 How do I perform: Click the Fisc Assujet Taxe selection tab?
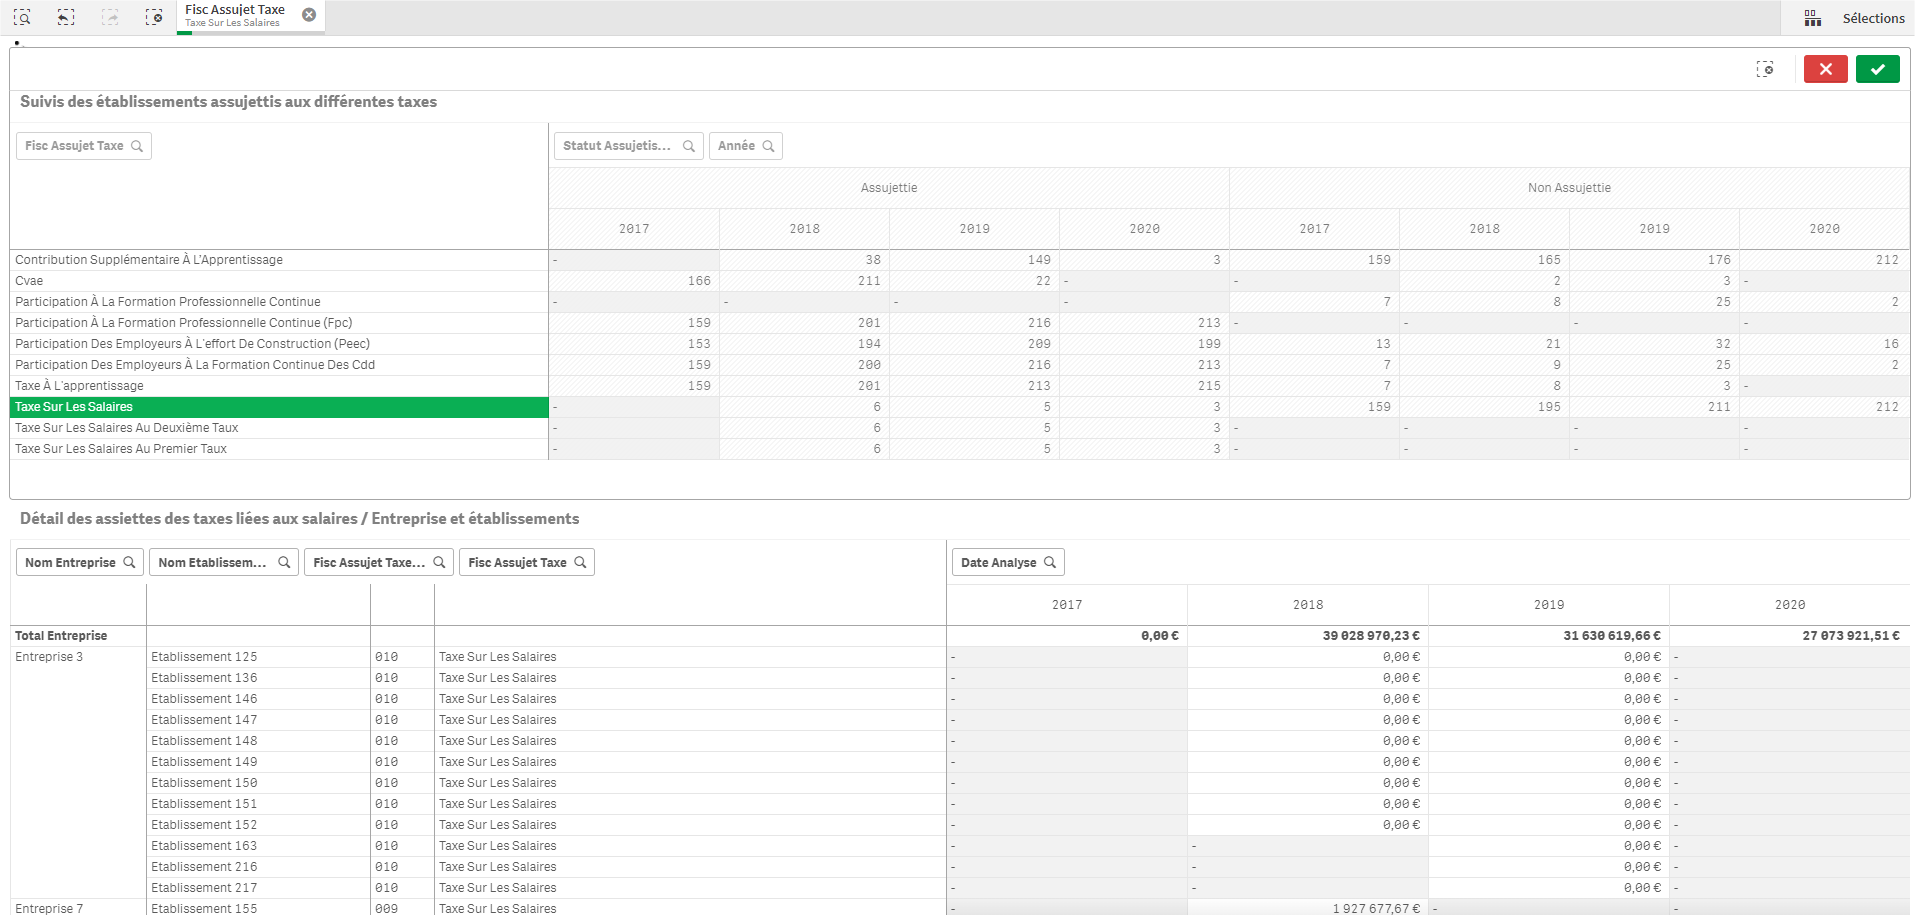[x=236, y=16]
